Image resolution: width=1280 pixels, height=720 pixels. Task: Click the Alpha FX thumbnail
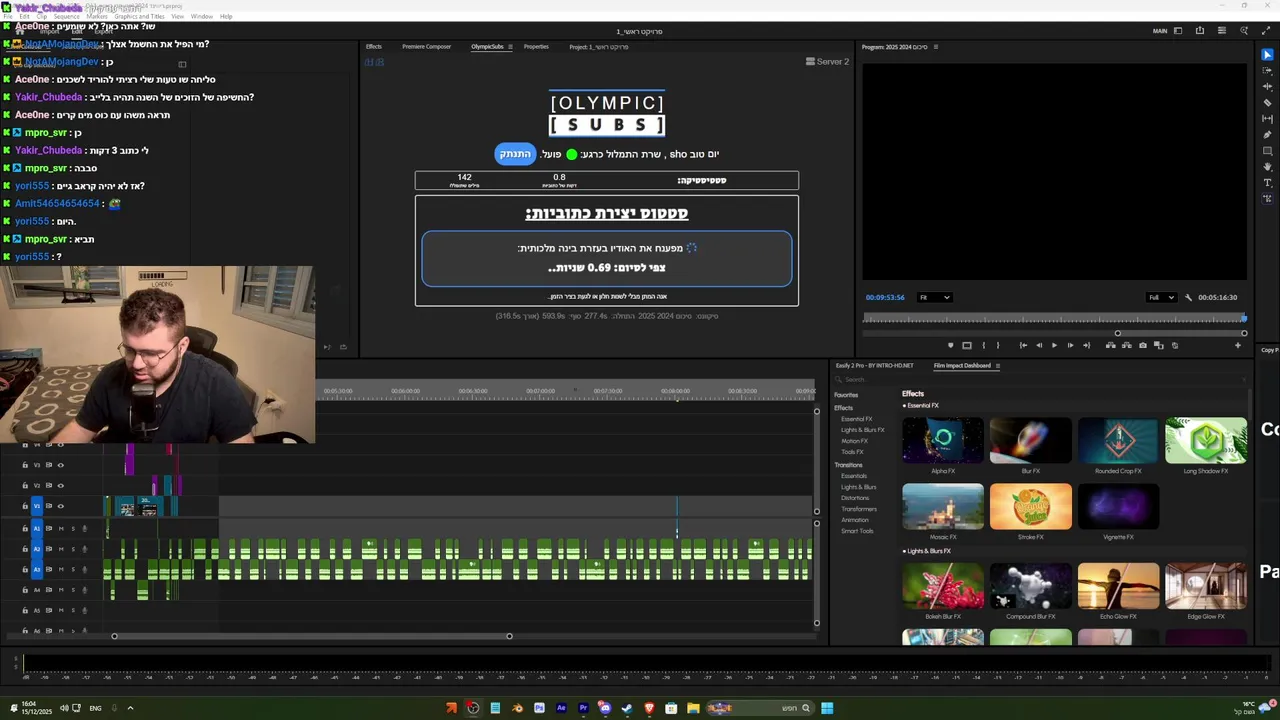(943, 441)
